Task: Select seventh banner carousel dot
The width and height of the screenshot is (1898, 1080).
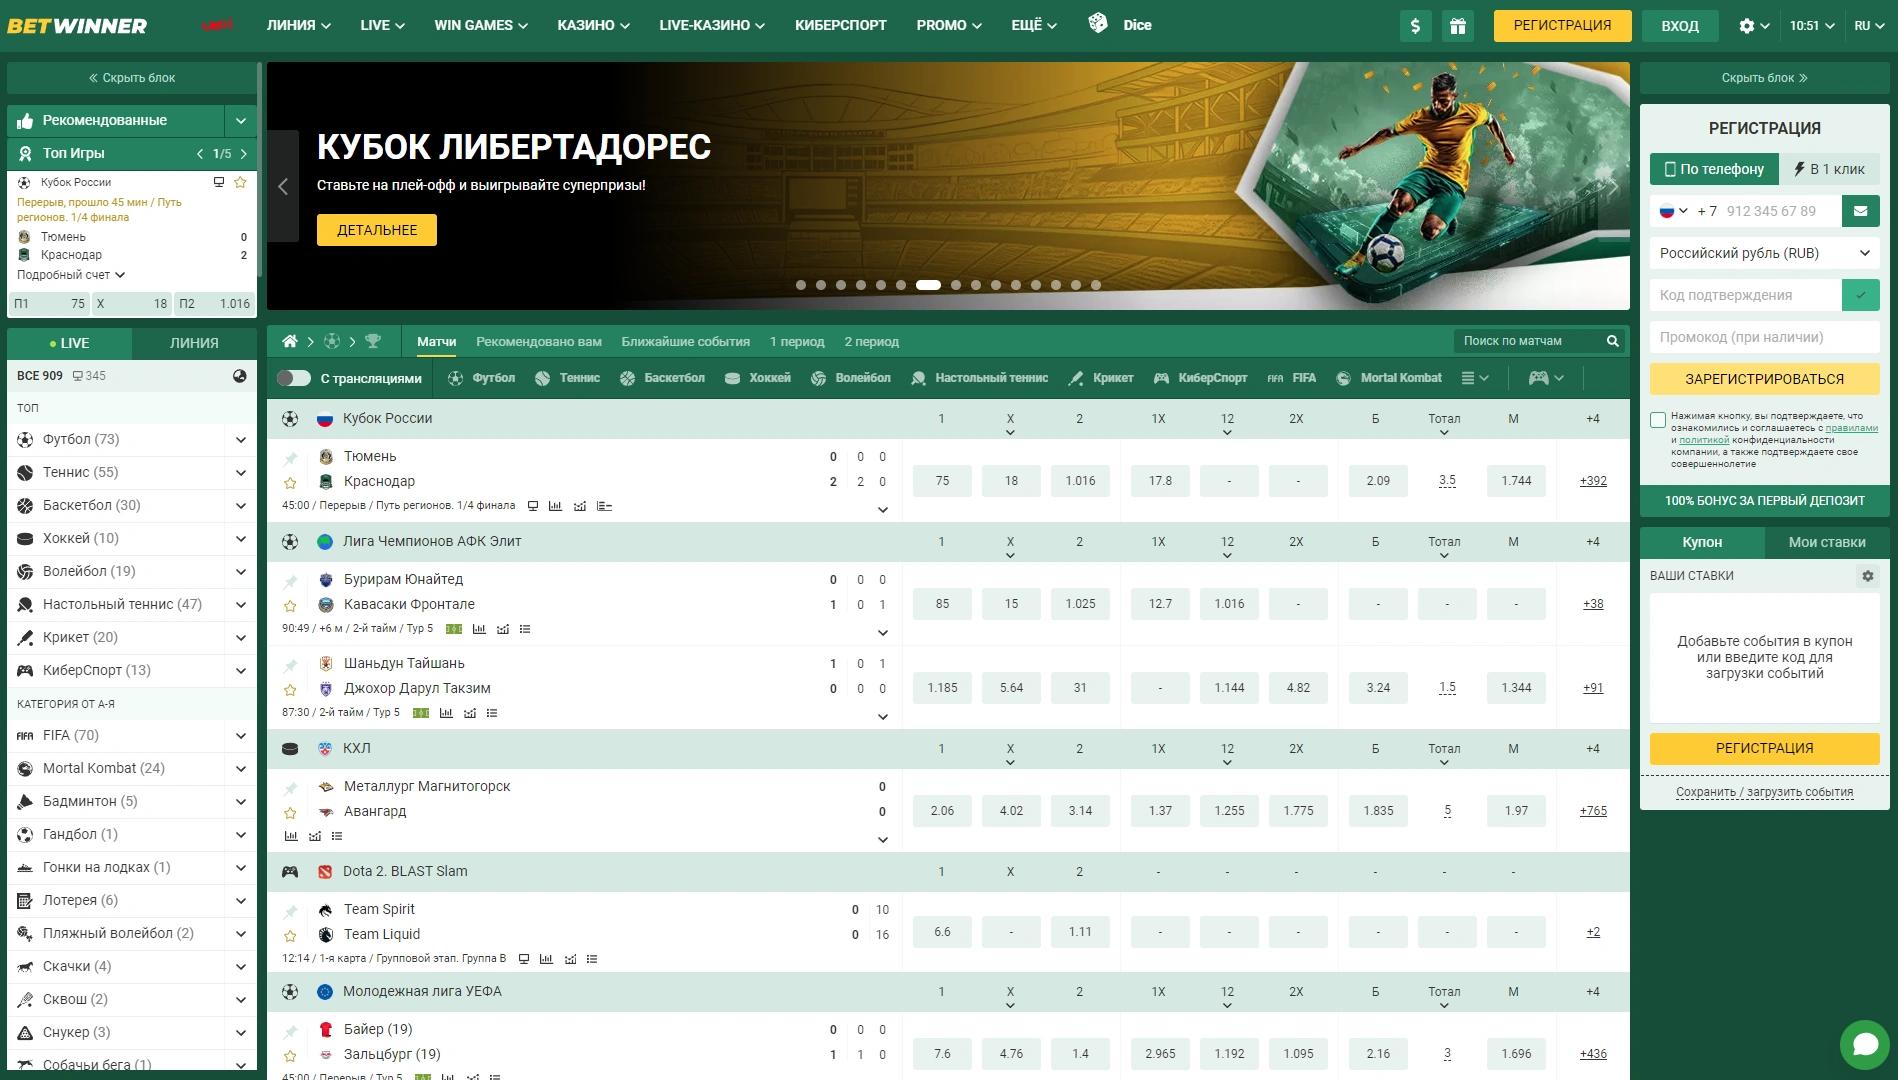Action: (x=928, y=285)
